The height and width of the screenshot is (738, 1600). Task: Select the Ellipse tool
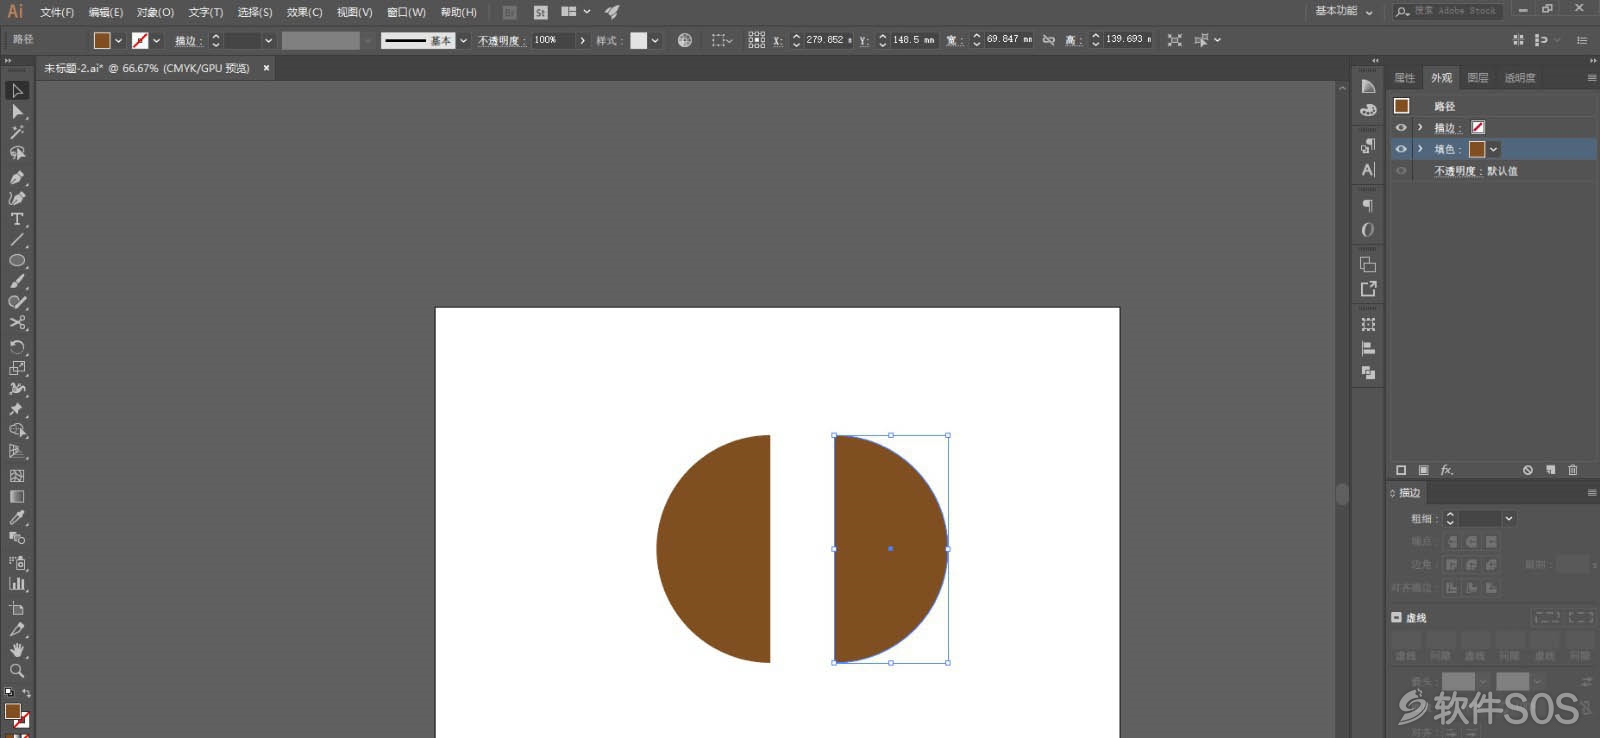coord(17,261)
